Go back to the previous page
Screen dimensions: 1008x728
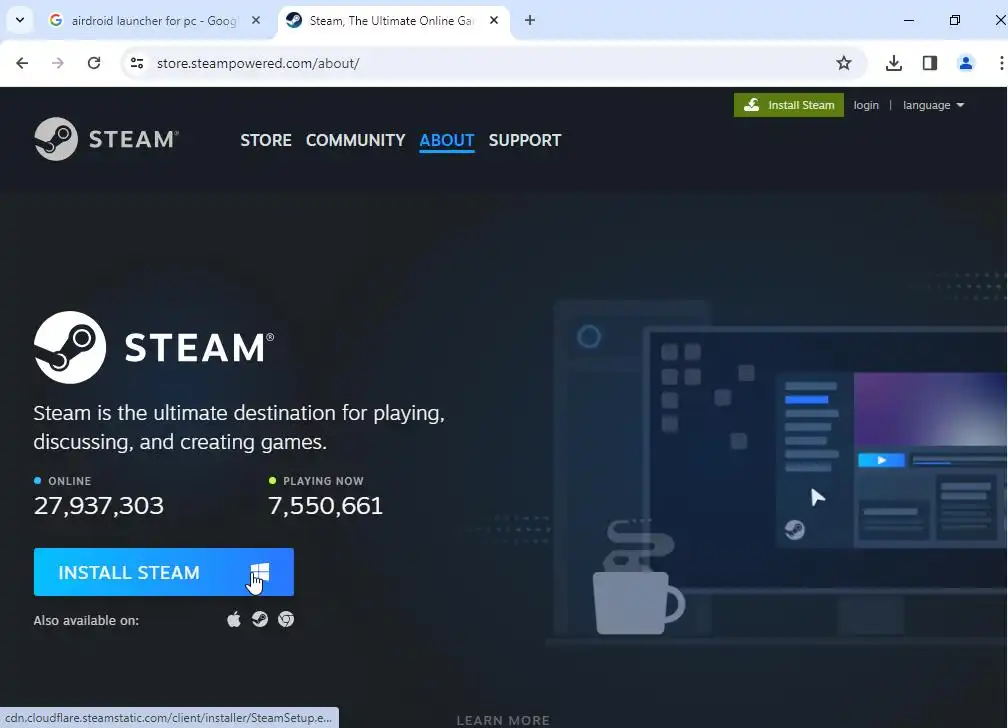pyautogui.click(x=22, y=63)
